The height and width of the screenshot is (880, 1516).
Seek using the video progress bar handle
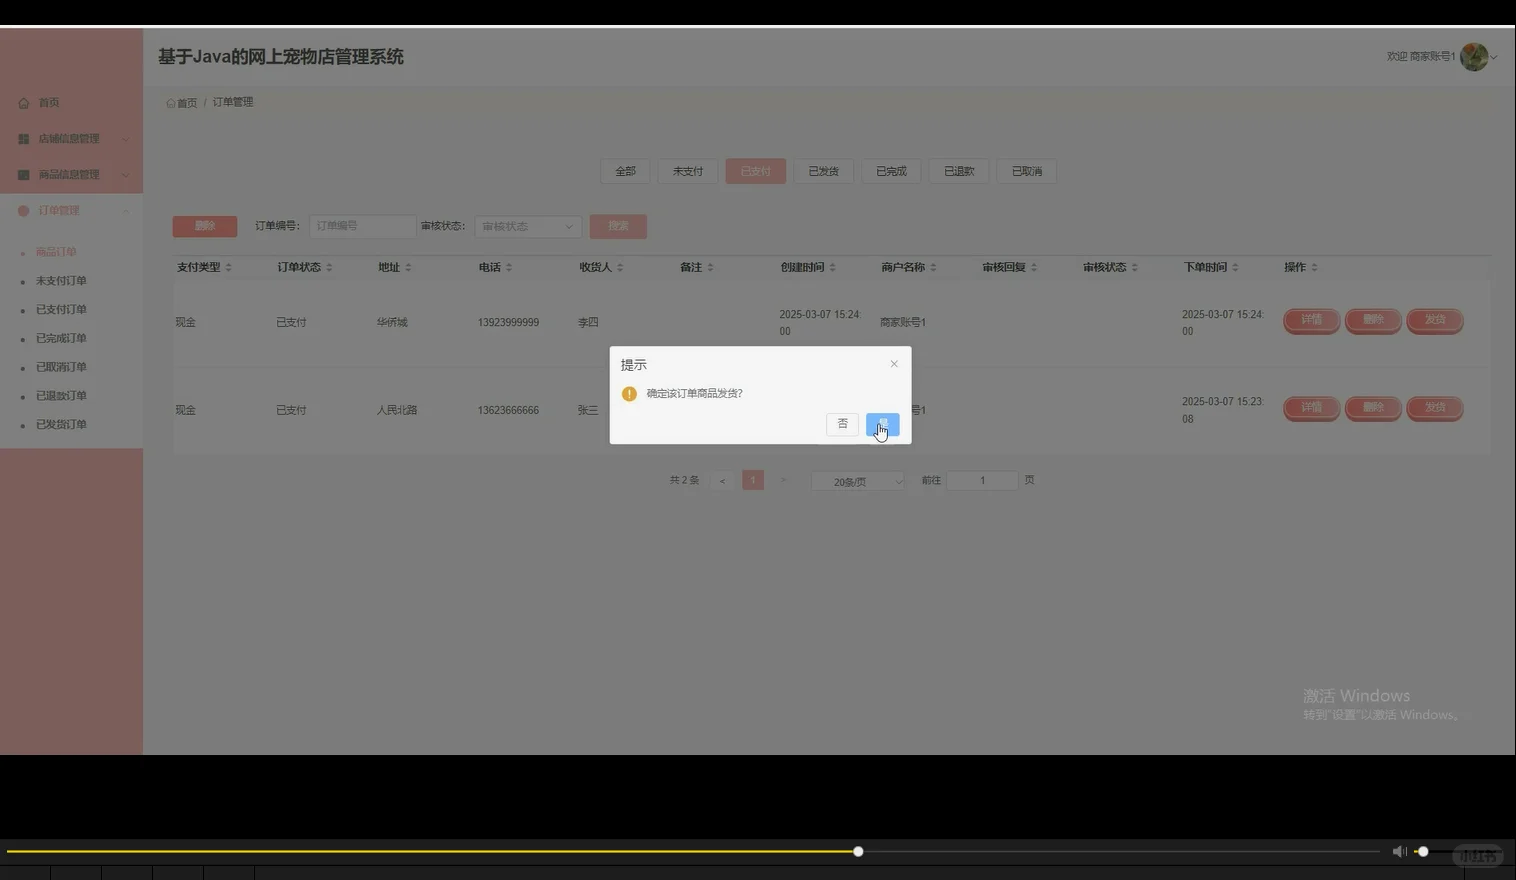[858, 852]
